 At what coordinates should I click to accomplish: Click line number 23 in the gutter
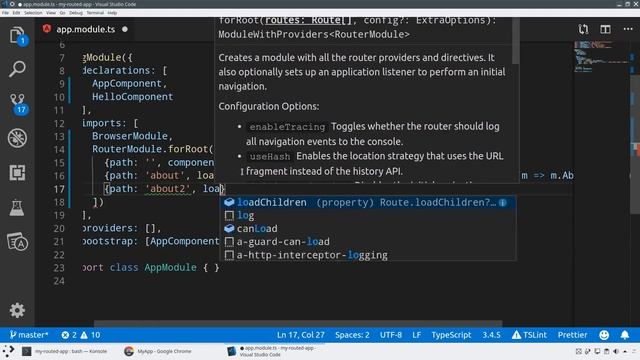[x=59, y=268]
